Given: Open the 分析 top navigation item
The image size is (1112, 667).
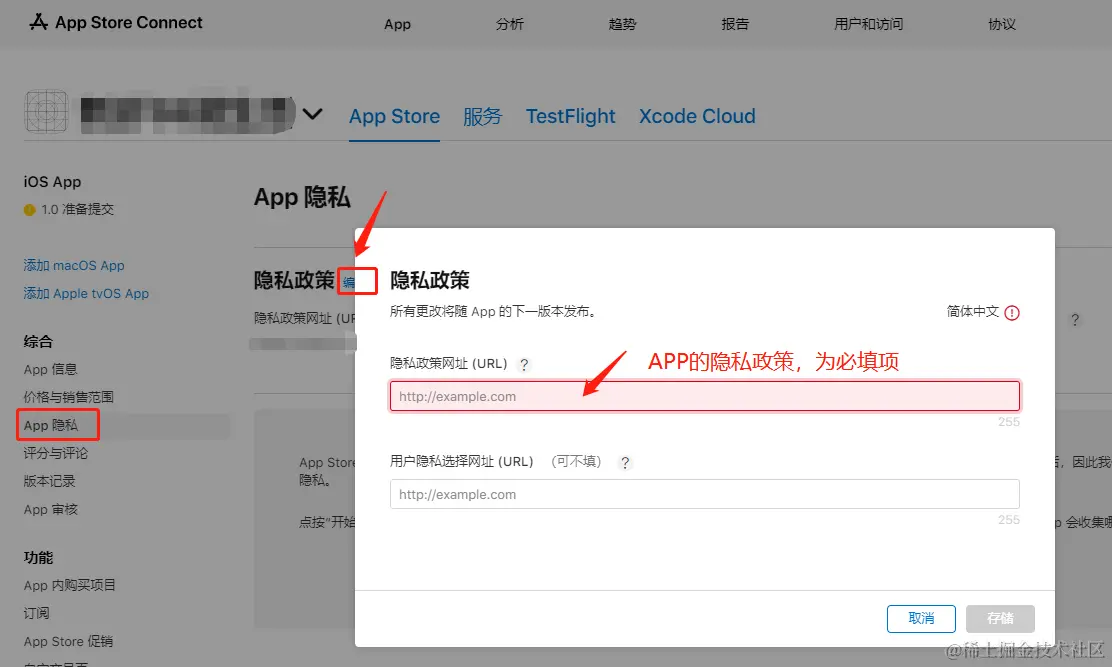Looking at the screenshot, I should [509, 24].
